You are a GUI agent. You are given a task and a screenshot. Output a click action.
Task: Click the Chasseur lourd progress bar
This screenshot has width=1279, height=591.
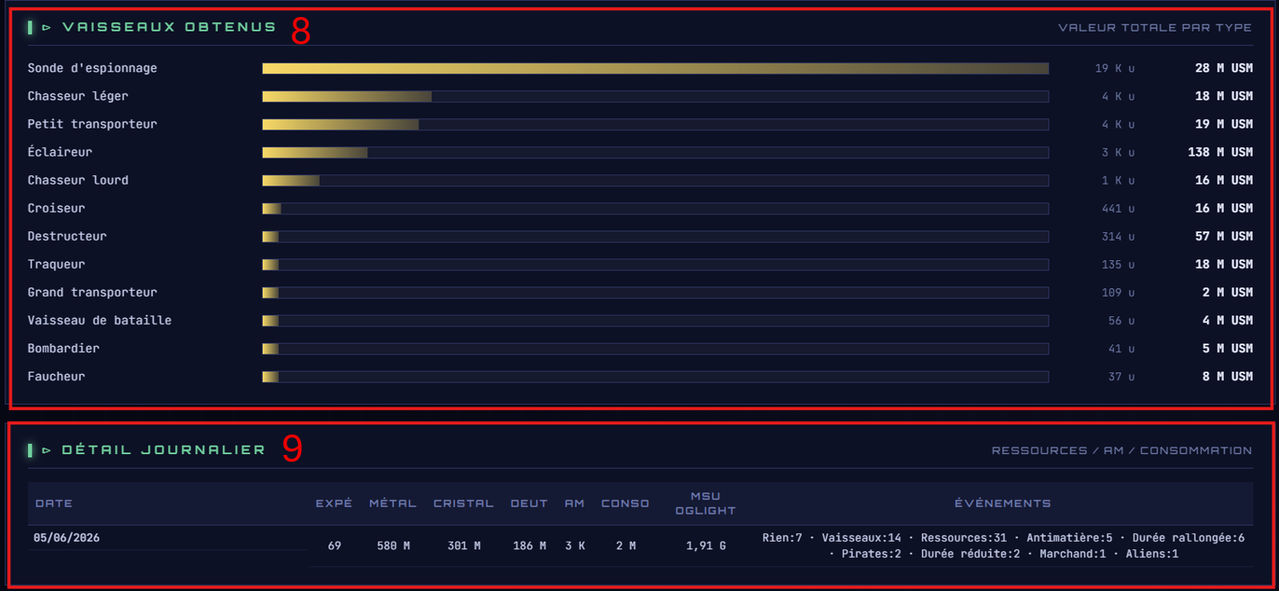(655, 180)
